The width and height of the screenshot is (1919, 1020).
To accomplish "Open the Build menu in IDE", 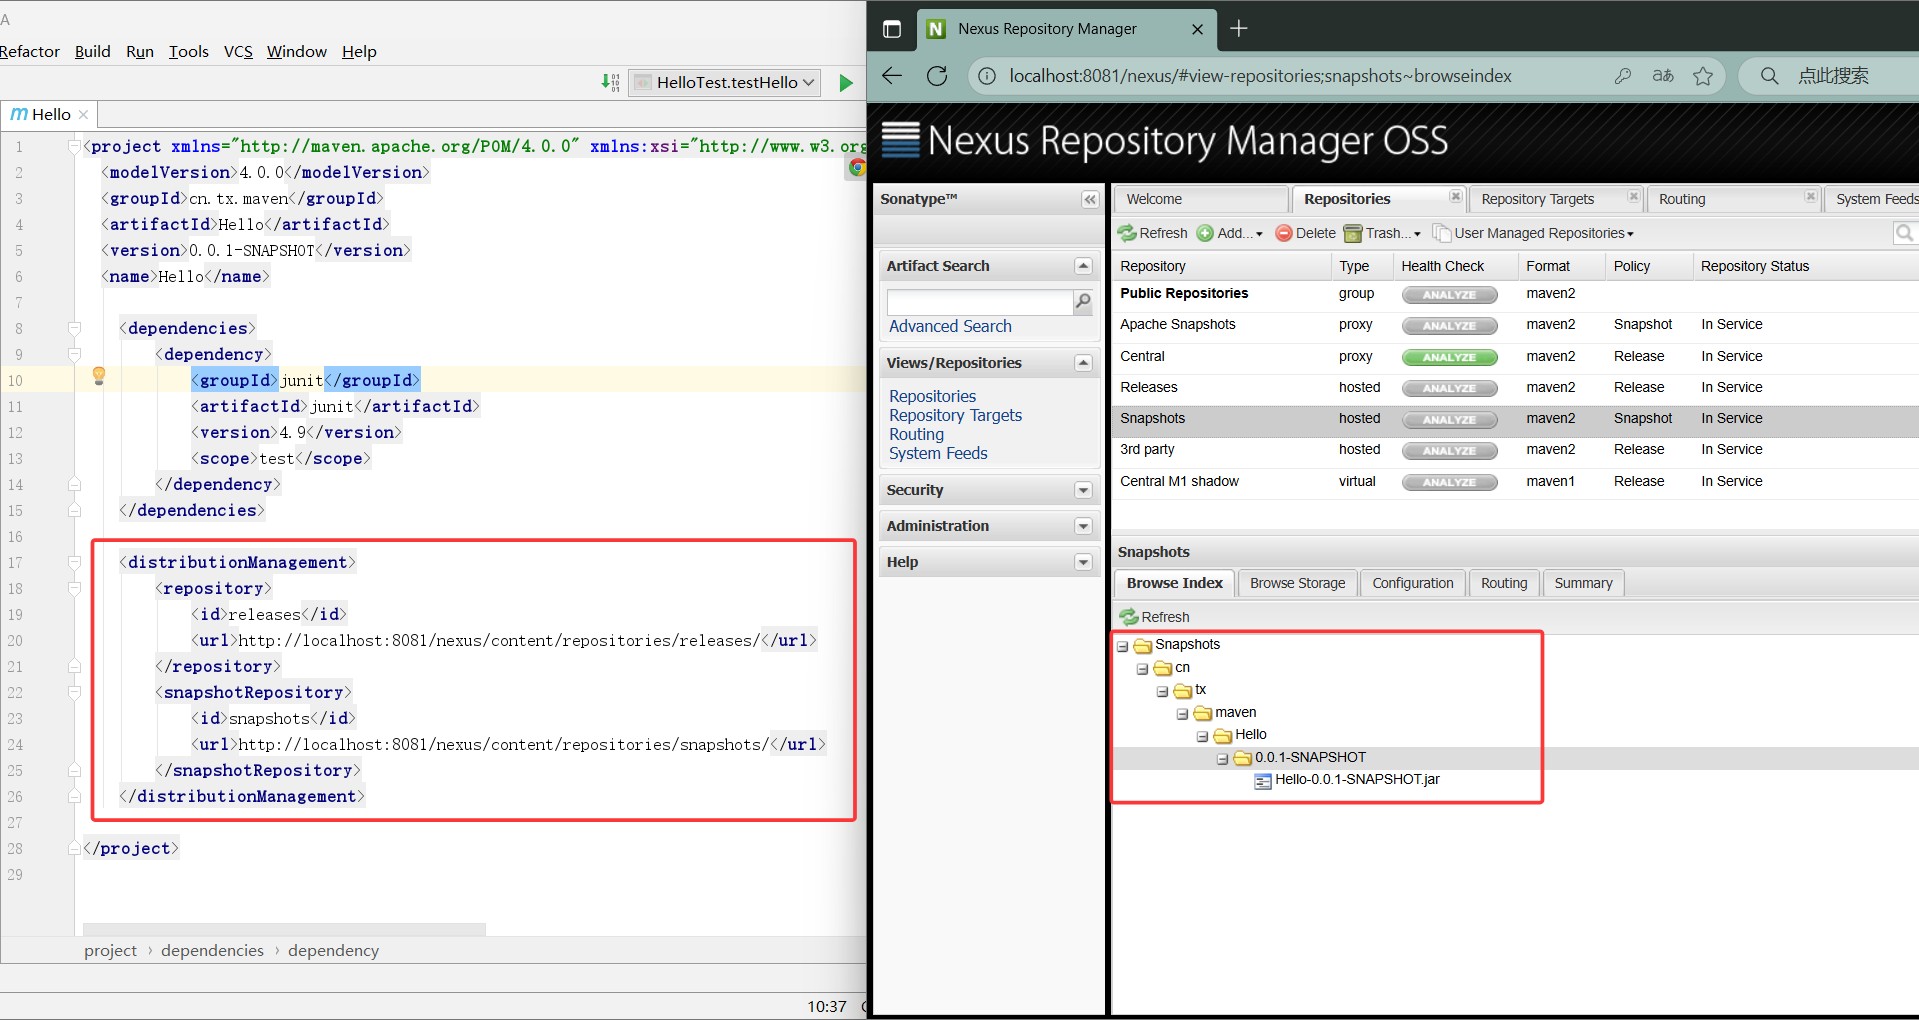I will pos(92,52).
